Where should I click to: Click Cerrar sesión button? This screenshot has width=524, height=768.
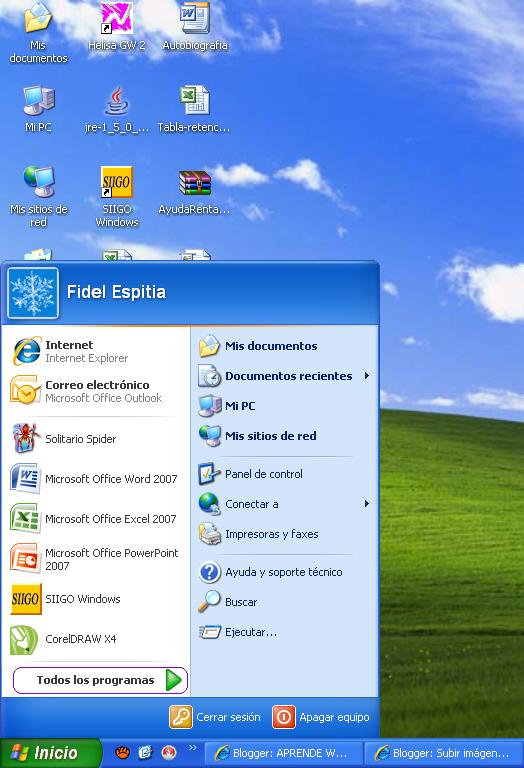pyautogui.click(x=215, y=717)
